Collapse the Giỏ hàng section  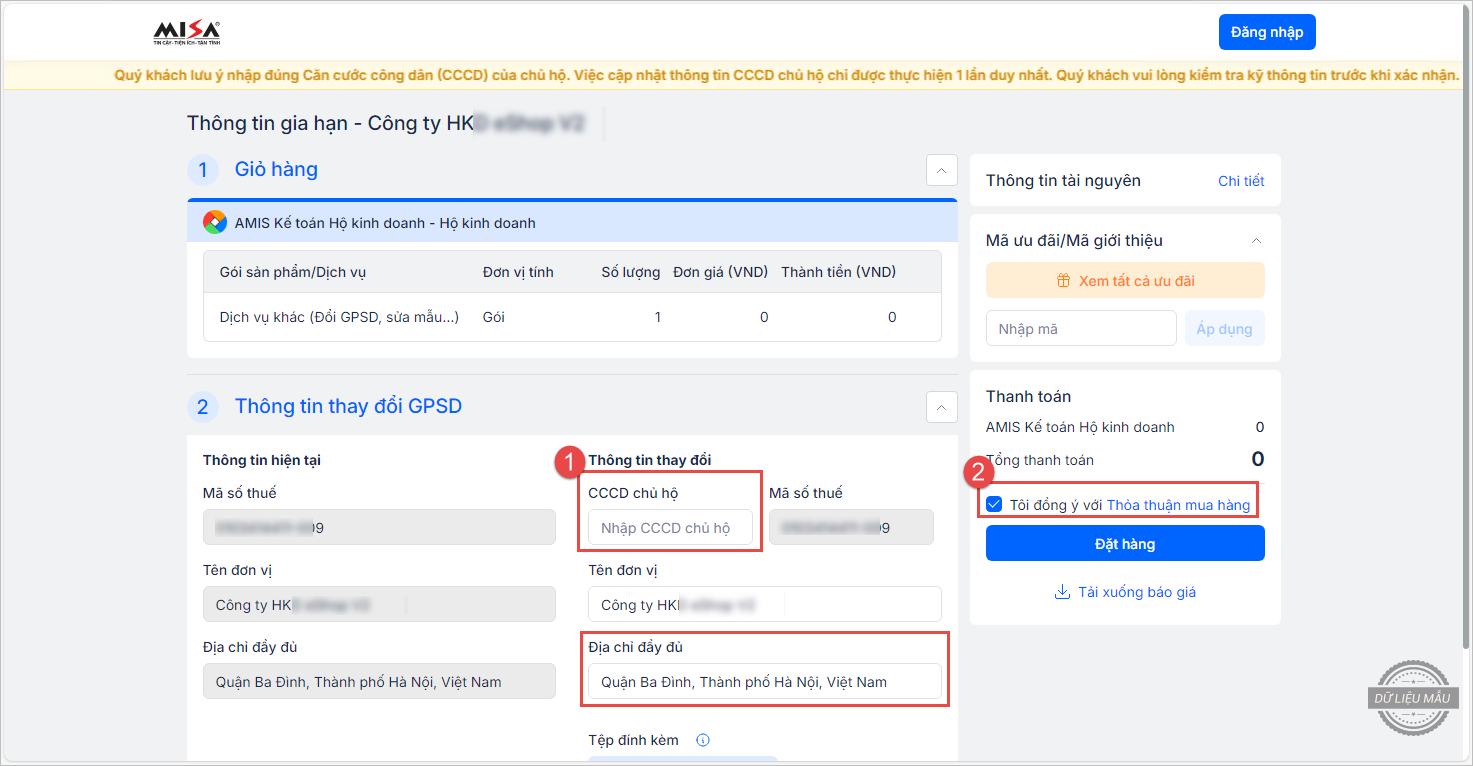pos(942,171)
